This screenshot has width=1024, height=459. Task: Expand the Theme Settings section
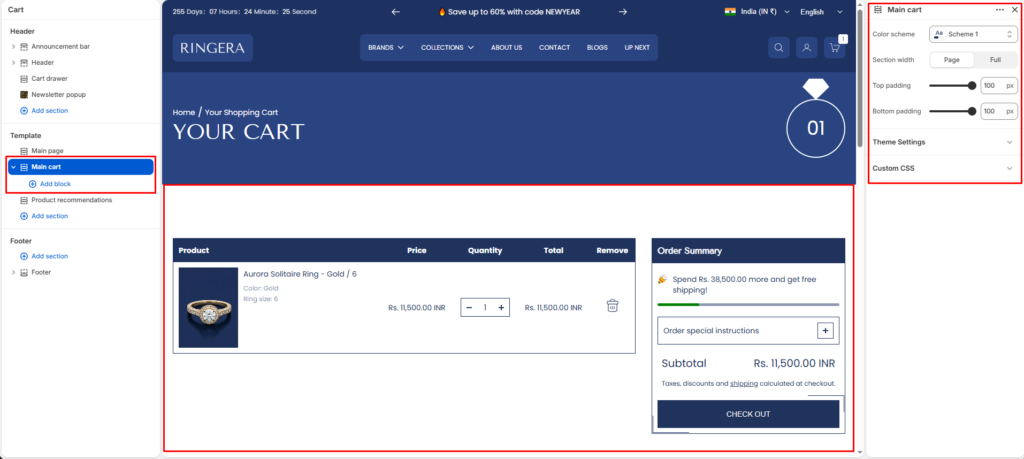pyautogui.click(x=944, y=142)
